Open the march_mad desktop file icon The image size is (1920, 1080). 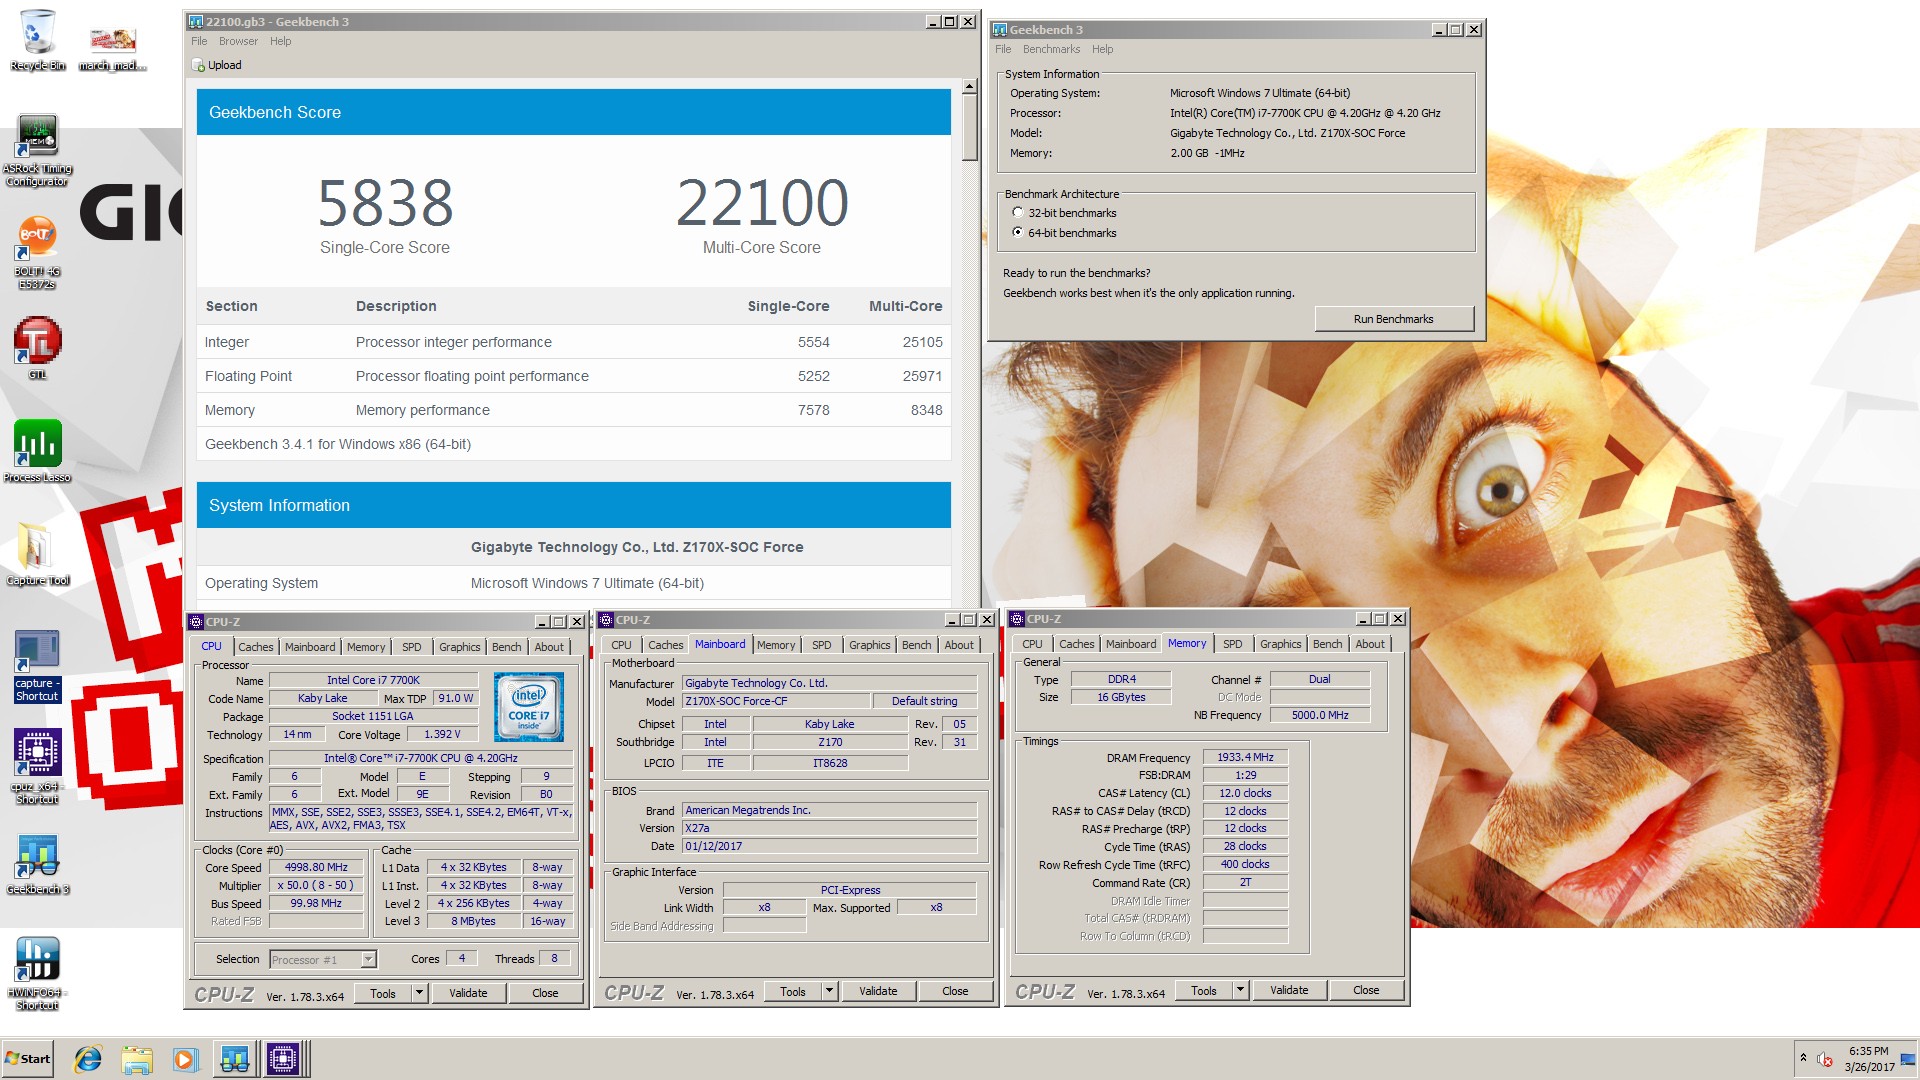pyautogui.click(x=112, y=47)
